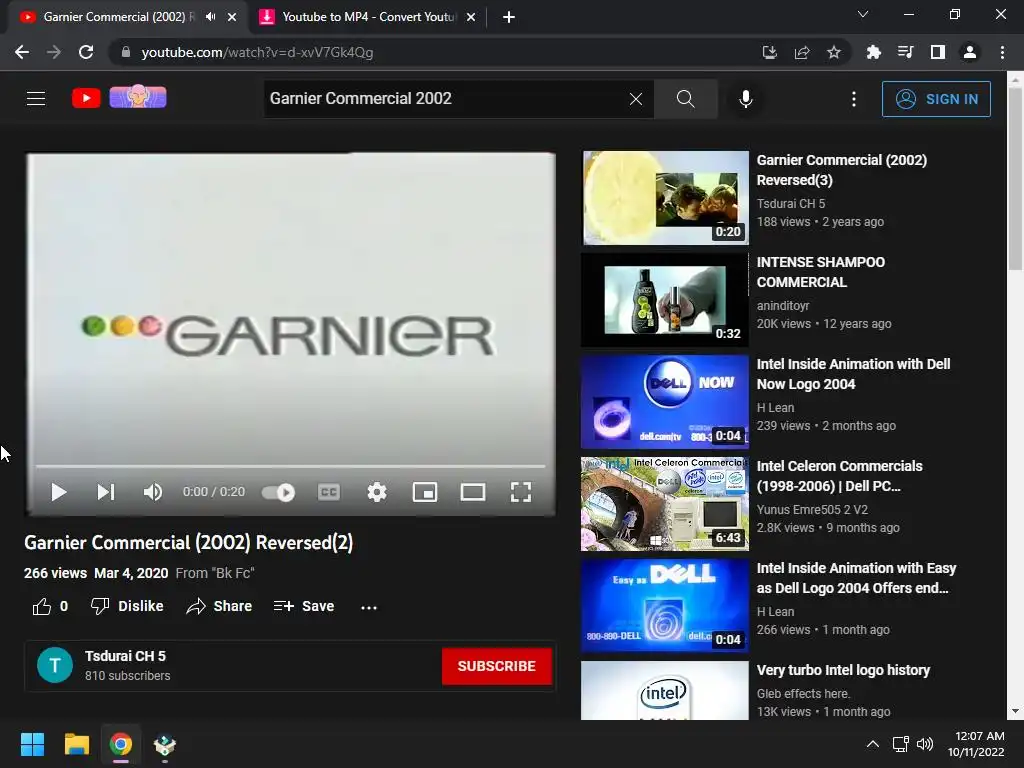Open more actions ellipsis under video
The image size is (1024, 768).
tap(369, 607)
